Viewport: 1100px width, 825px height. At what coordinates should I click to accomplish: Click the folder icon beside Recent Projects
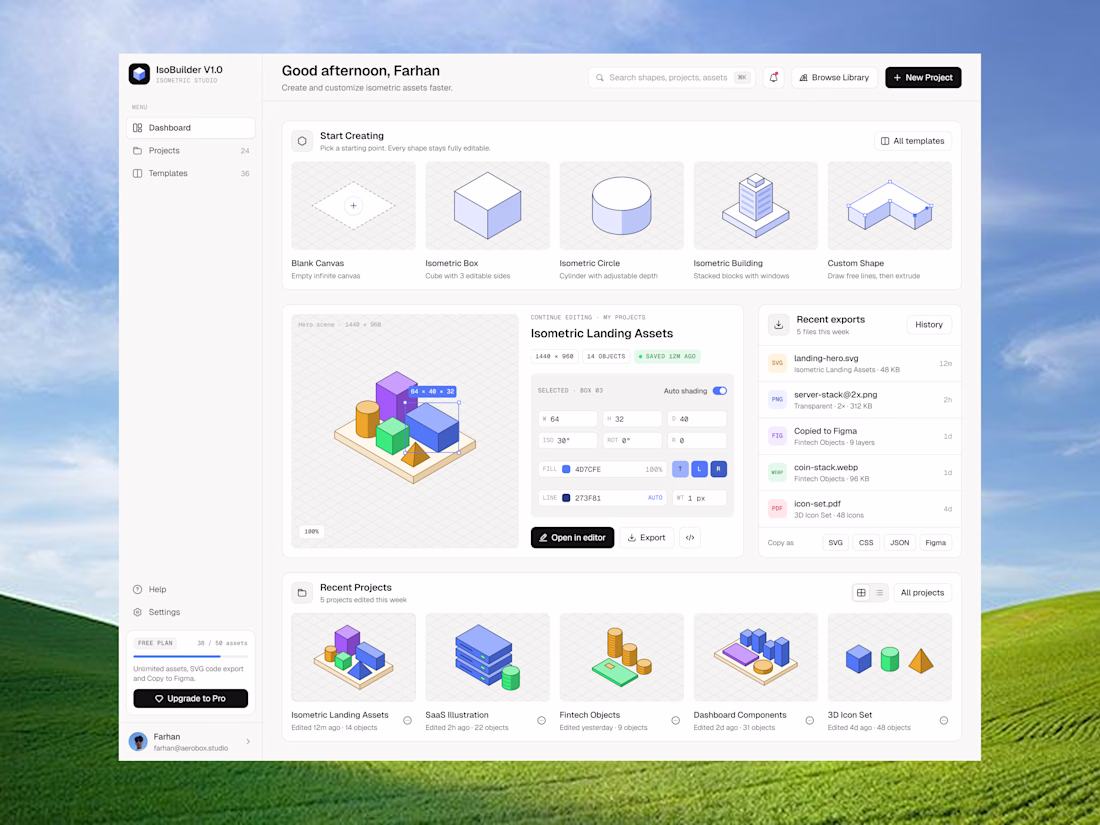click(302, 593)
